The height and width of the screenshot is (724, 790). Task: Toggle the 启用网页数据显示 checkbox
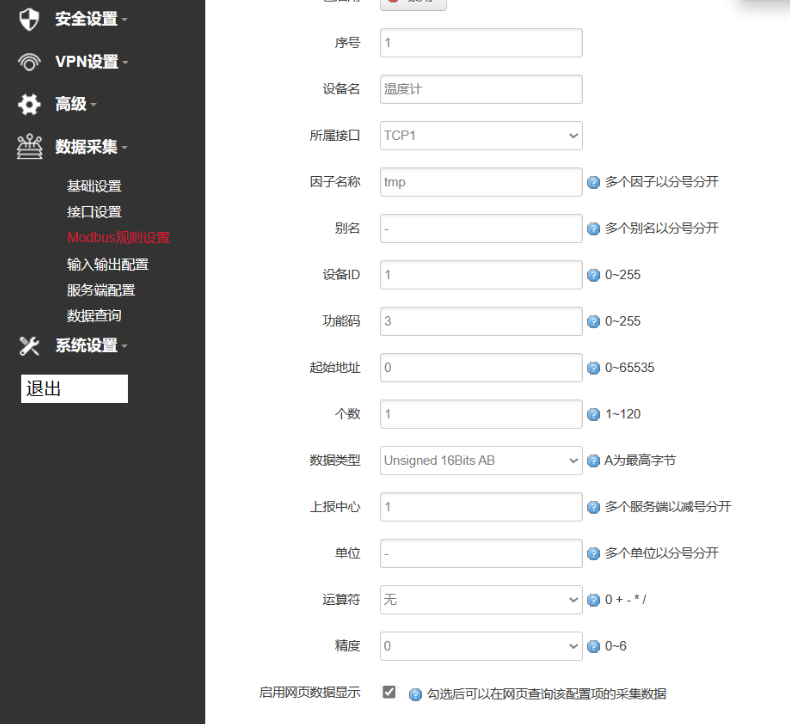[x=389, y=692]
